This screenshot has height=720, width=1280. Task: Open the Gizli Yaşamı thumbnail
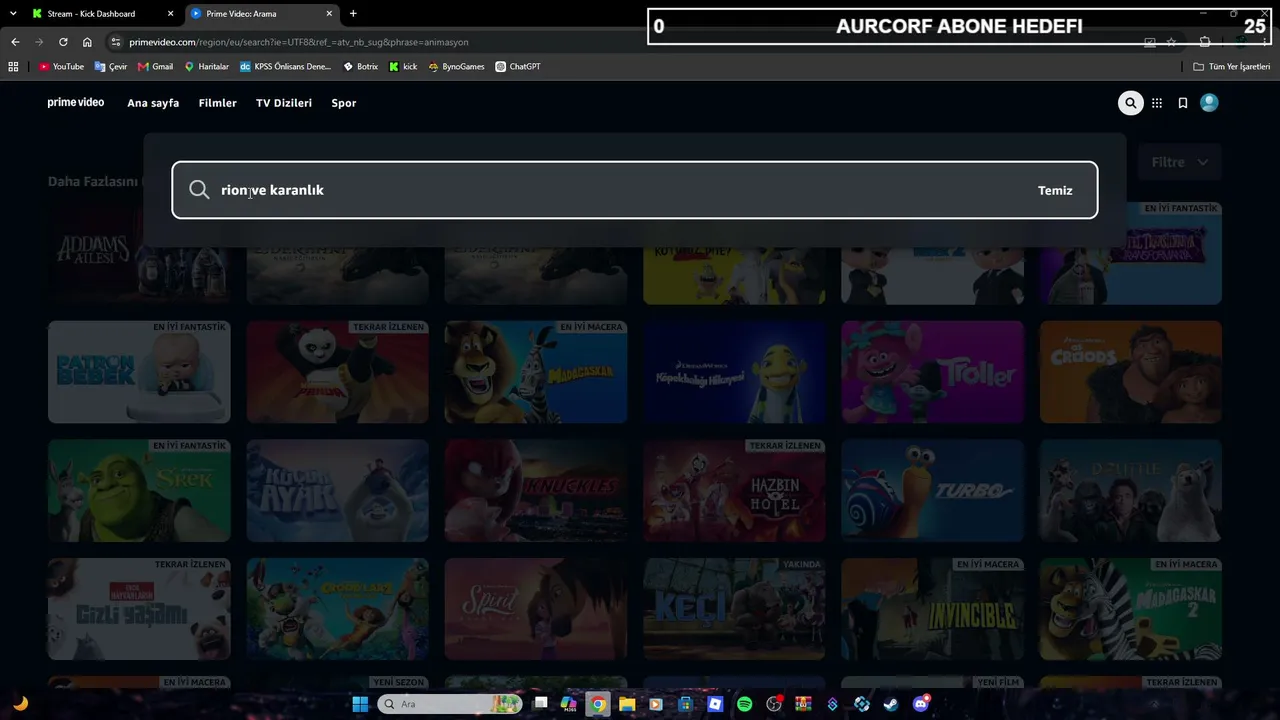(139, 610)
